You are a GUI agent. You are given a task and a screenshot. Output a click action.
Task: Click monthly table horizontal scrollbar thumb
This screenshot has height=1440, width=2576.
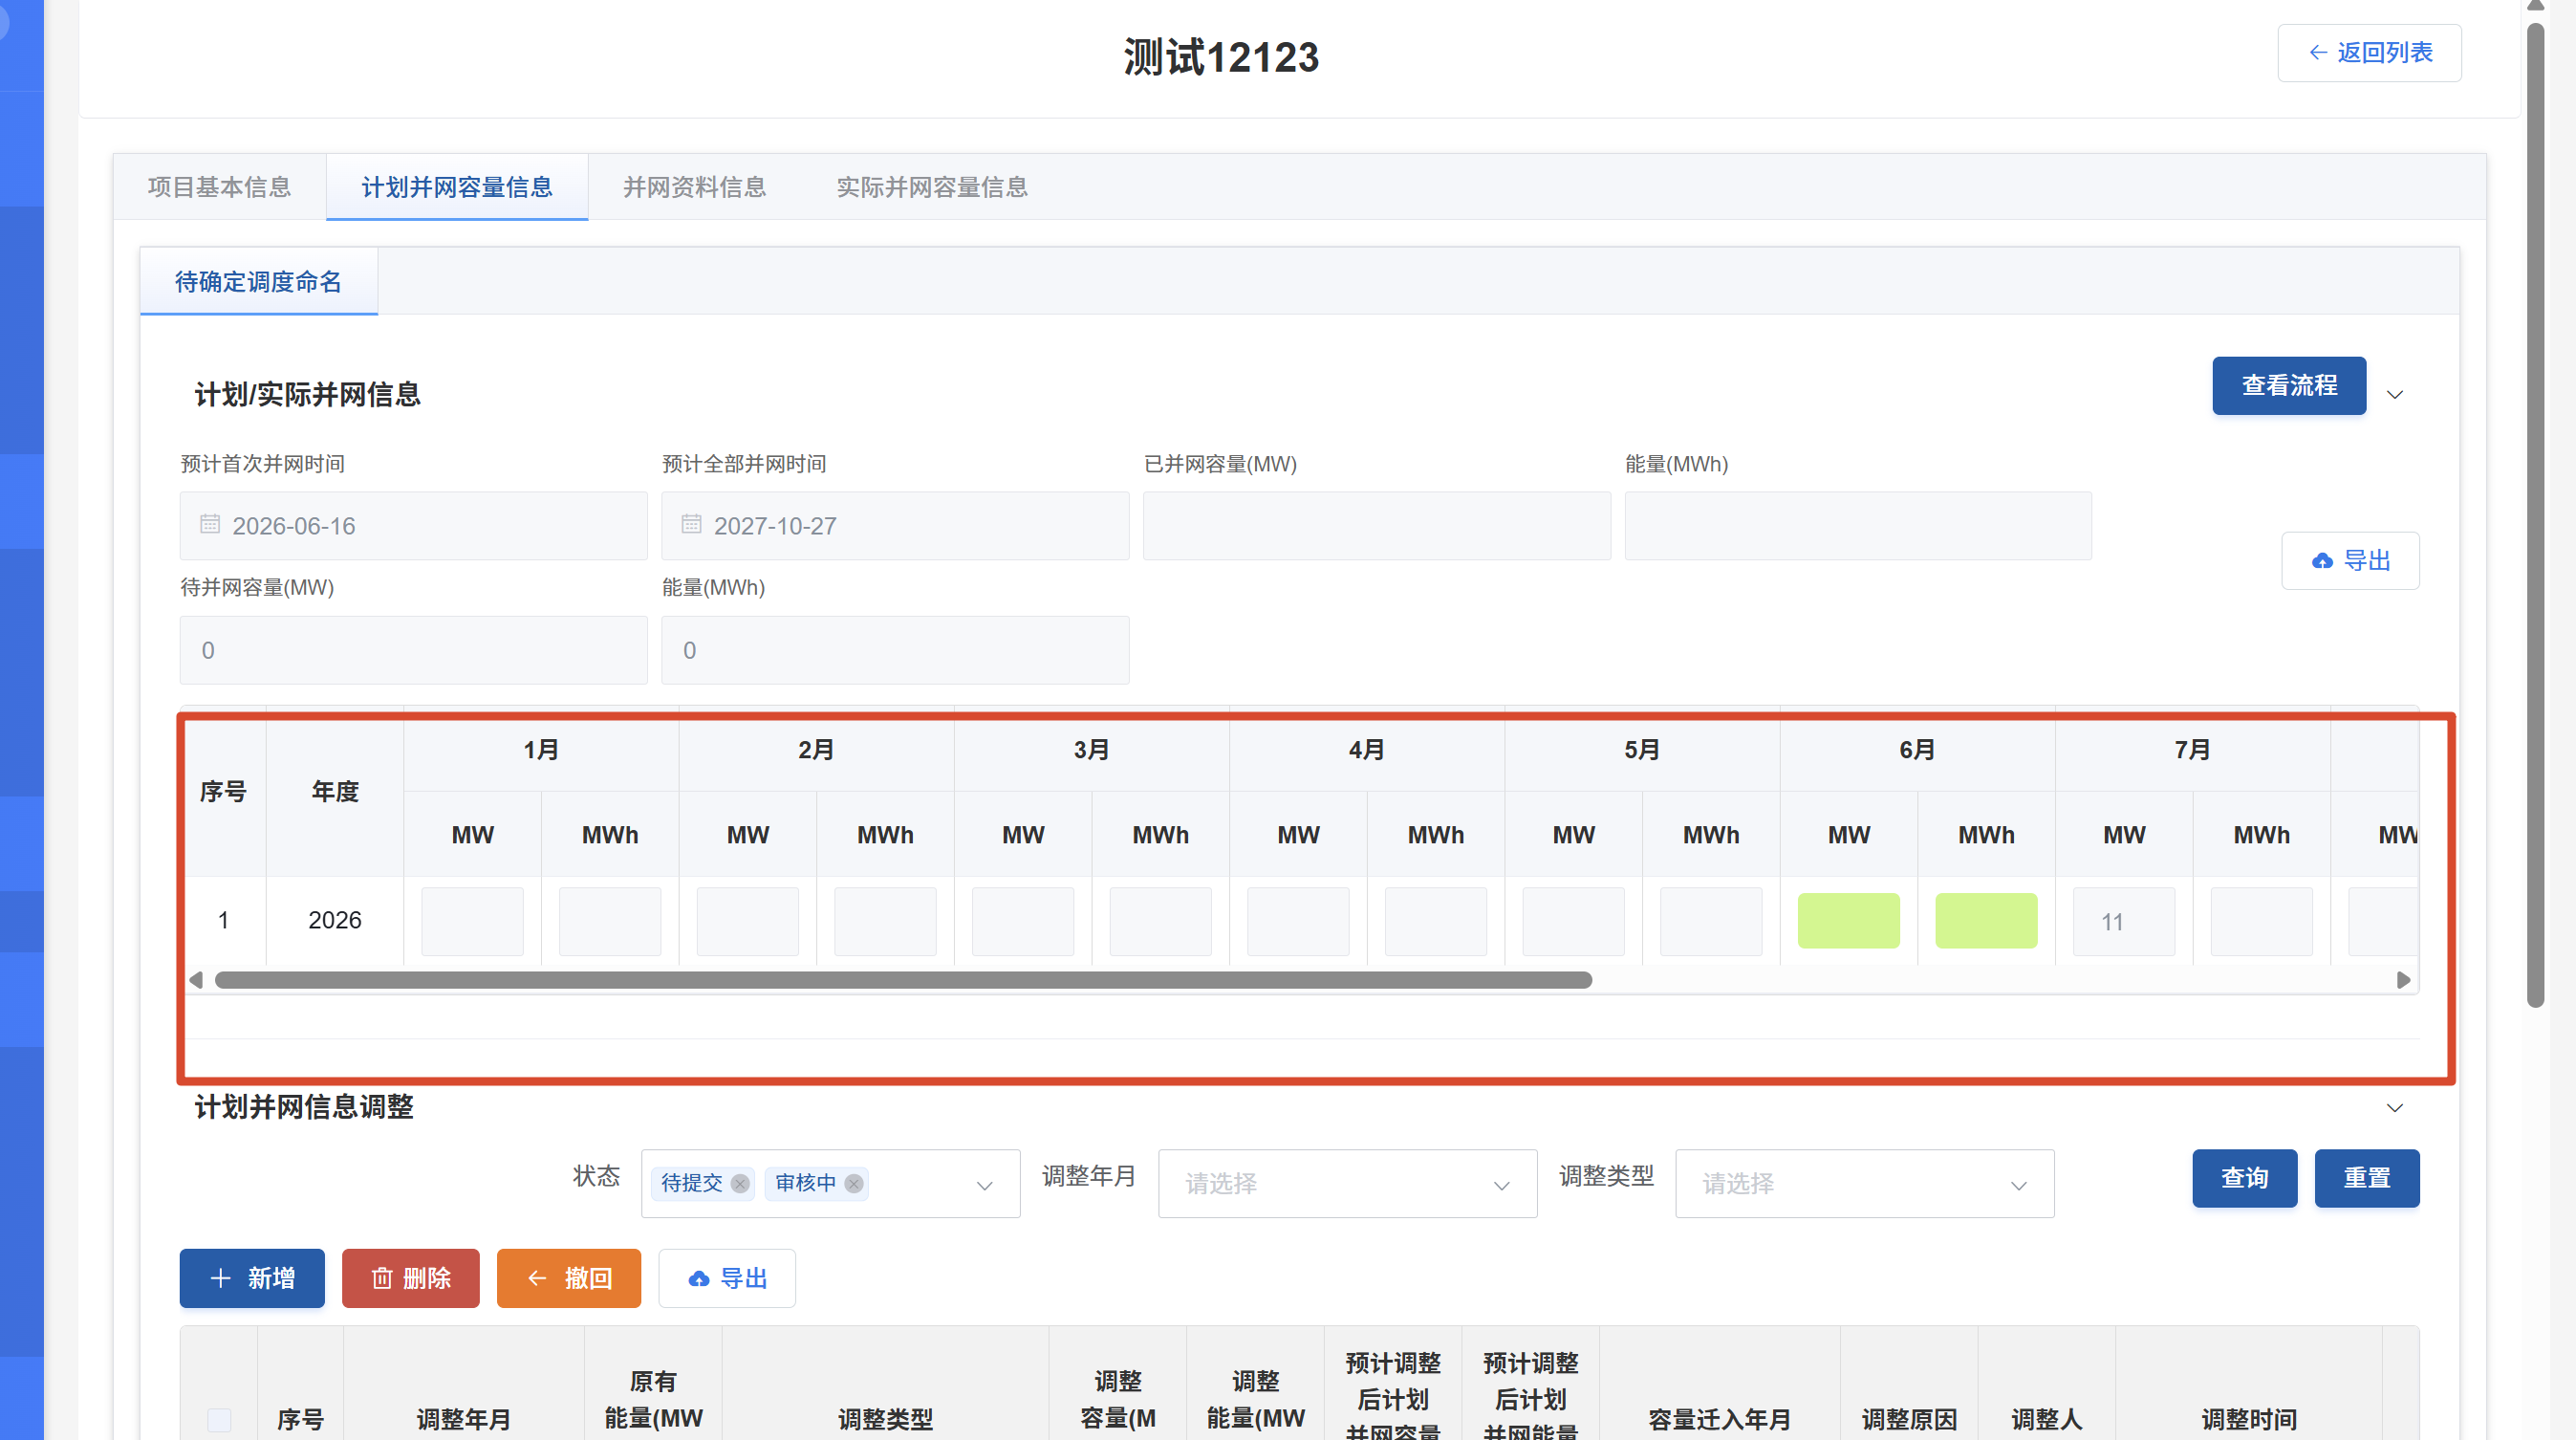pyautogui.click(x=903, y=980)
